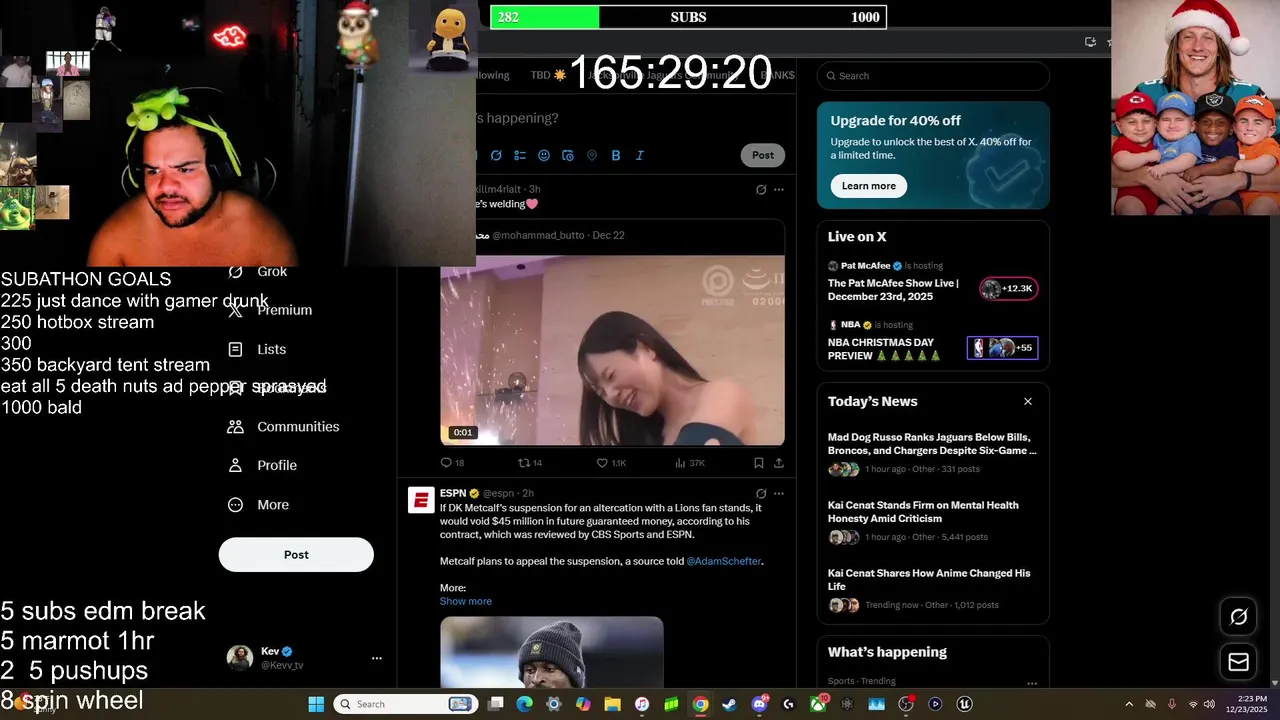Open the emoji picker in composer
The height and width of the screenshot is (720, 1280).
(544, 155)
